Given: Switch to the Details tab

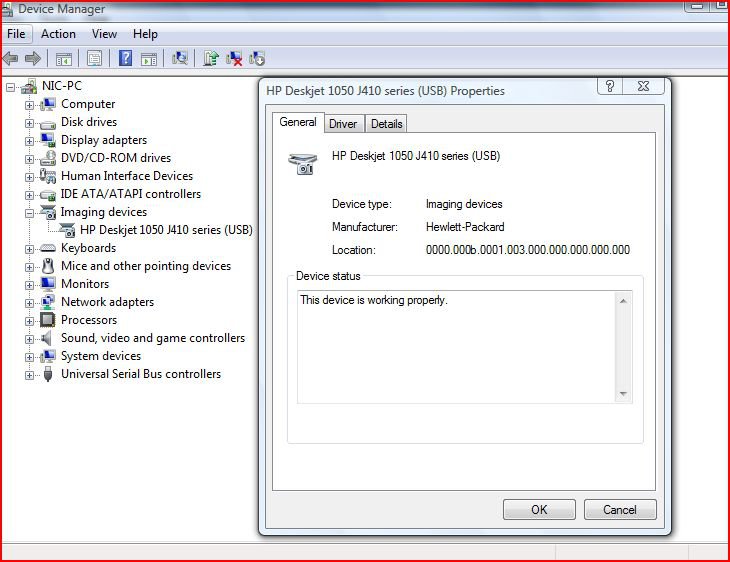Looking at the screenshot, I should coord(386,124).
